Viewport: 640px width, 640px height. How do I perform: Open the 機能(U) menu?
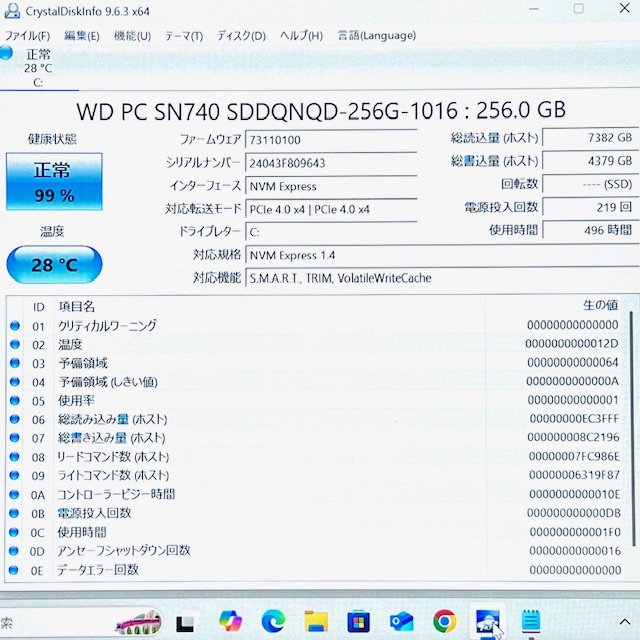132,36
